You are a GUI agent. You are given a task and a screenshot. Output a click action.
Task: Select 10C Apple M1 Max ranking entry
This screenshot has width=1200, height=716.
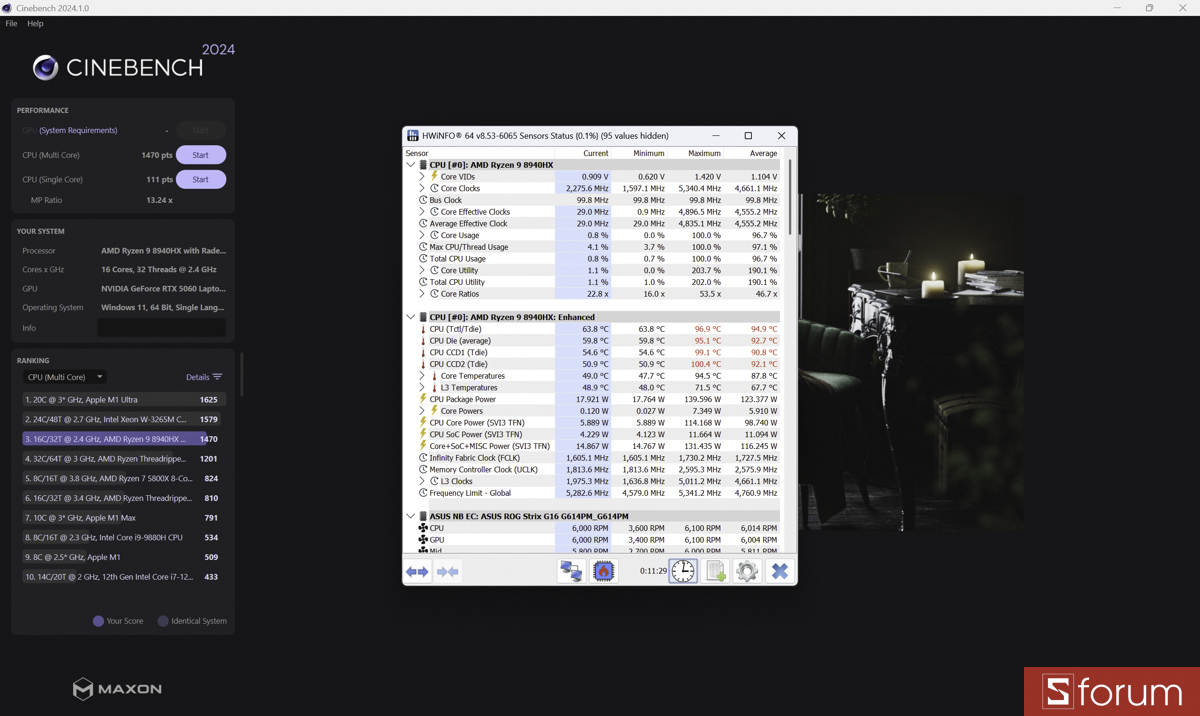(121, 518)
